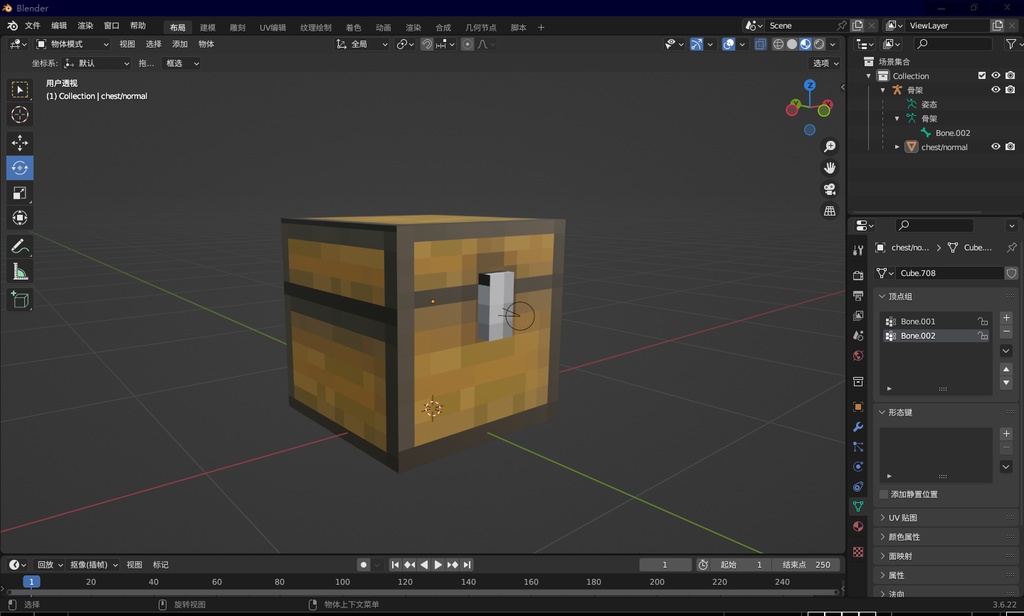
Task: Open the Physics properties tab
Action: coord(858,466)
